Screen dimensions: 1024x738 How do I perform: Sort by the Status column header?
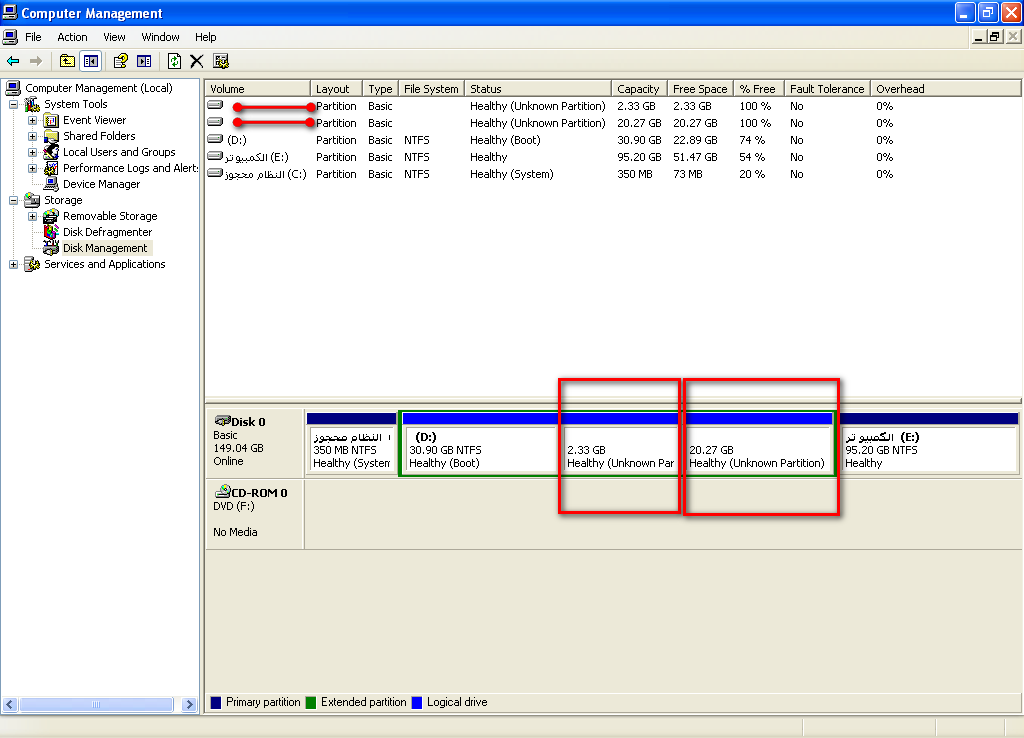point(537,89)
